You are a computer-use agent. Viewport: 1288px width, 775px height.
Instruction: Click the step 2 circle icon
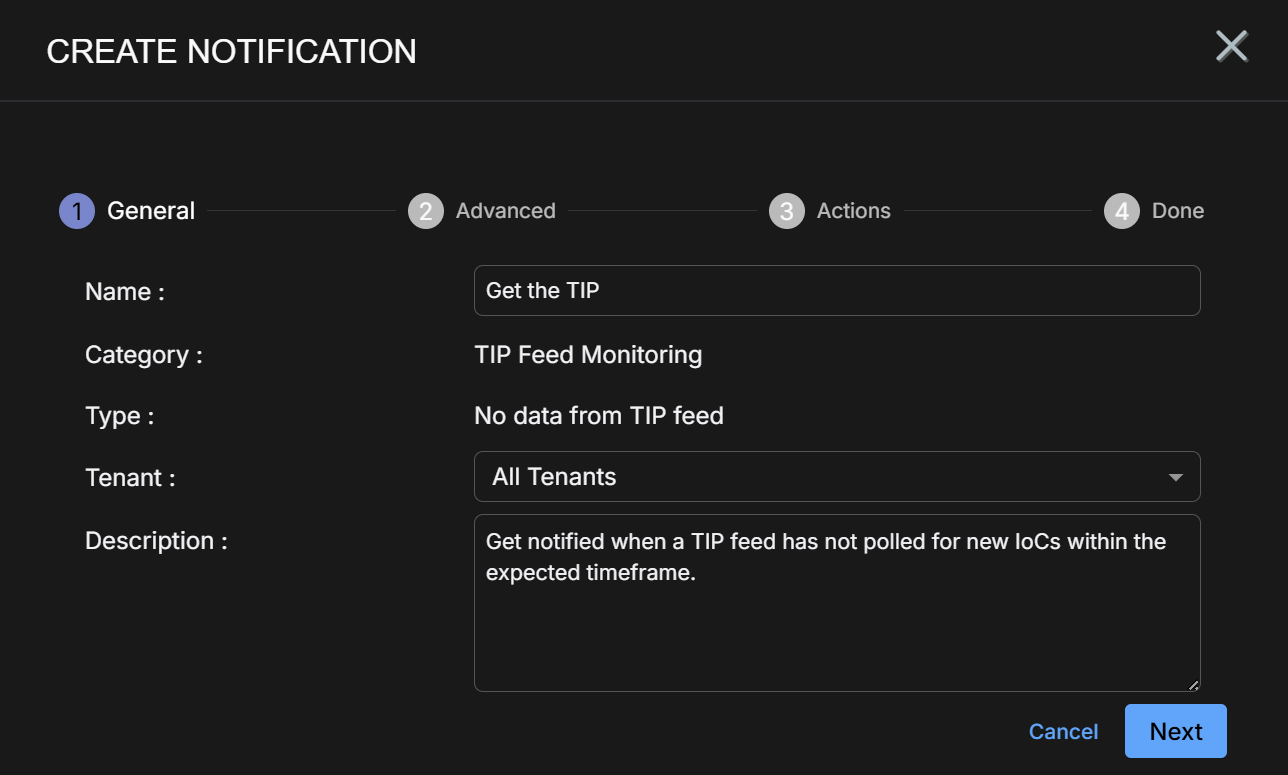pos(426,211)
